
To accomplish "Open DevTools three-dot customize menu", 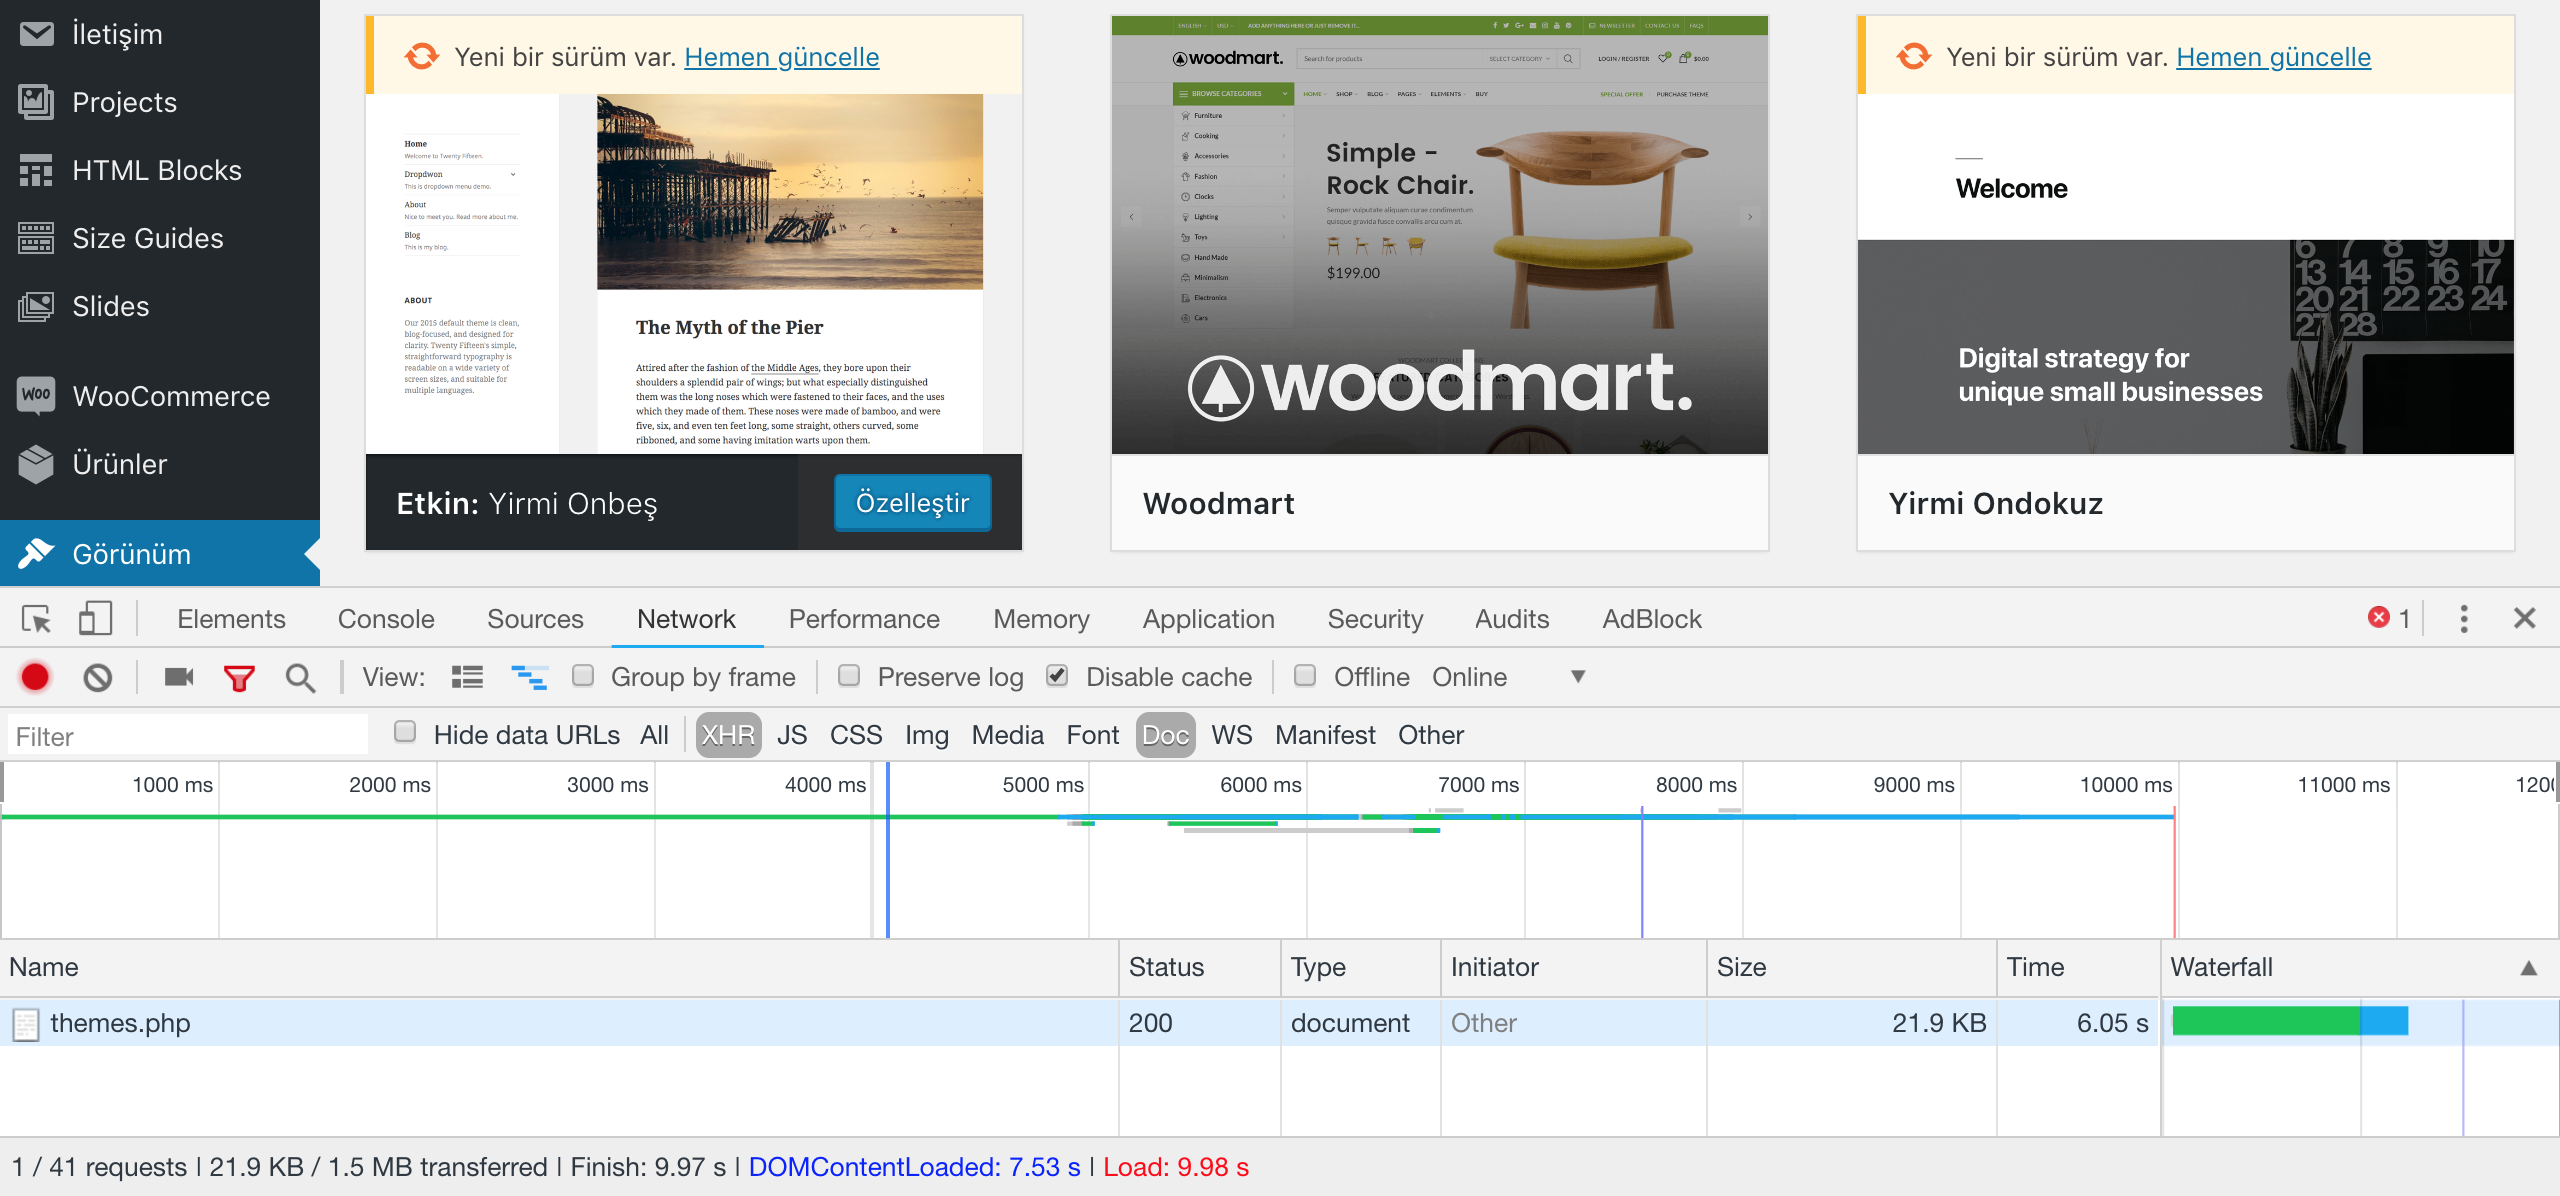I will pyautogui.click(x=2464, y=619).
